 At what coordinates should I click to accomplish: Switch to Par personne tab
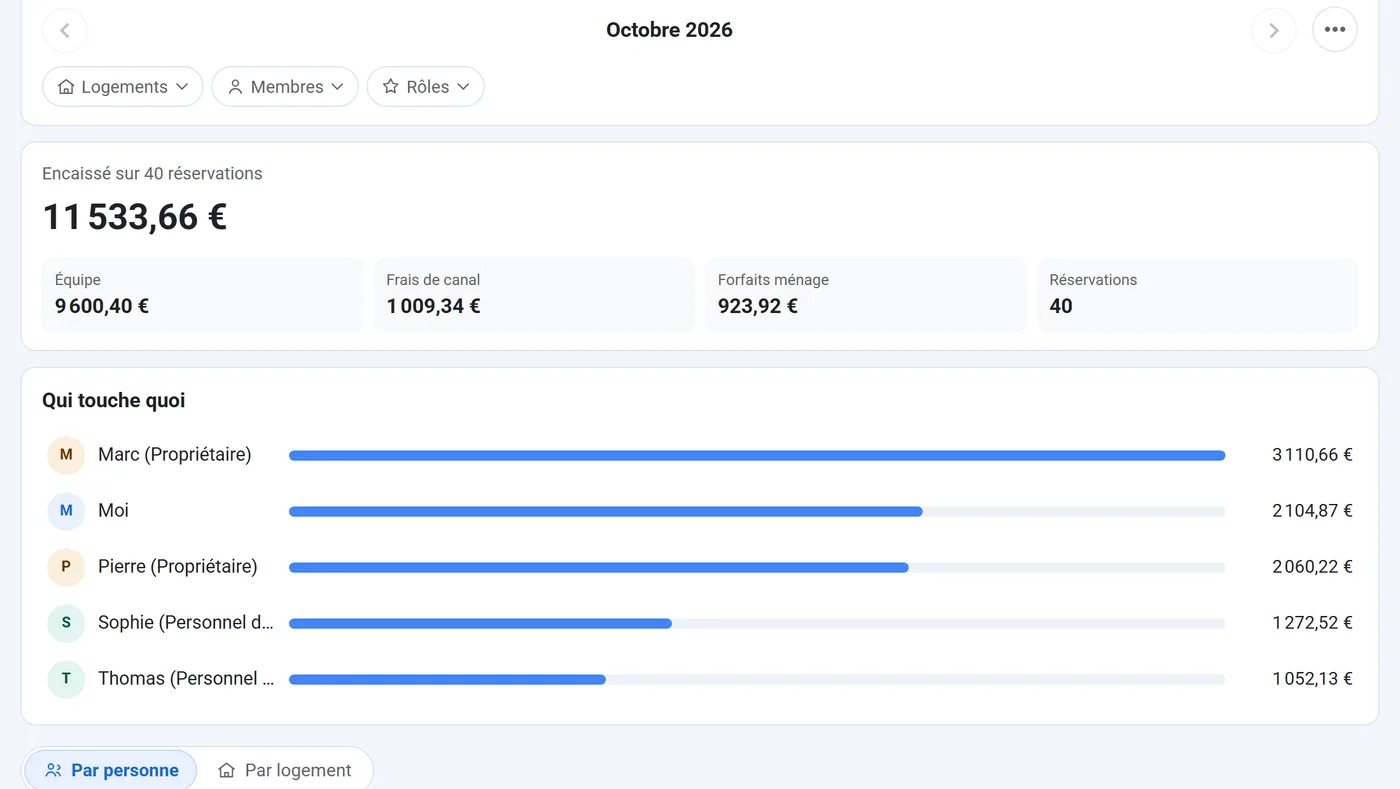[x=111, y=770]
